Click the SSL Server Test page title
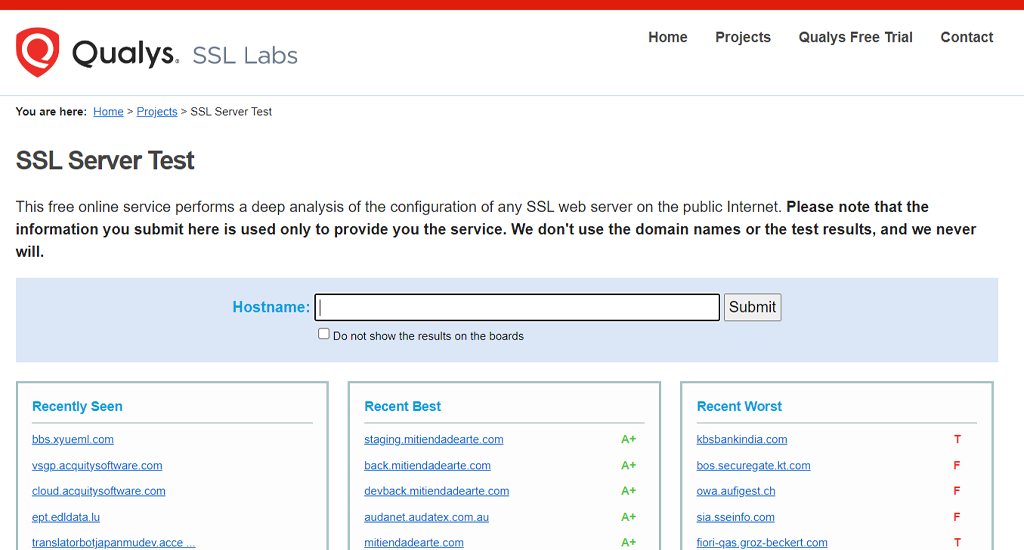 click(105, 161)
